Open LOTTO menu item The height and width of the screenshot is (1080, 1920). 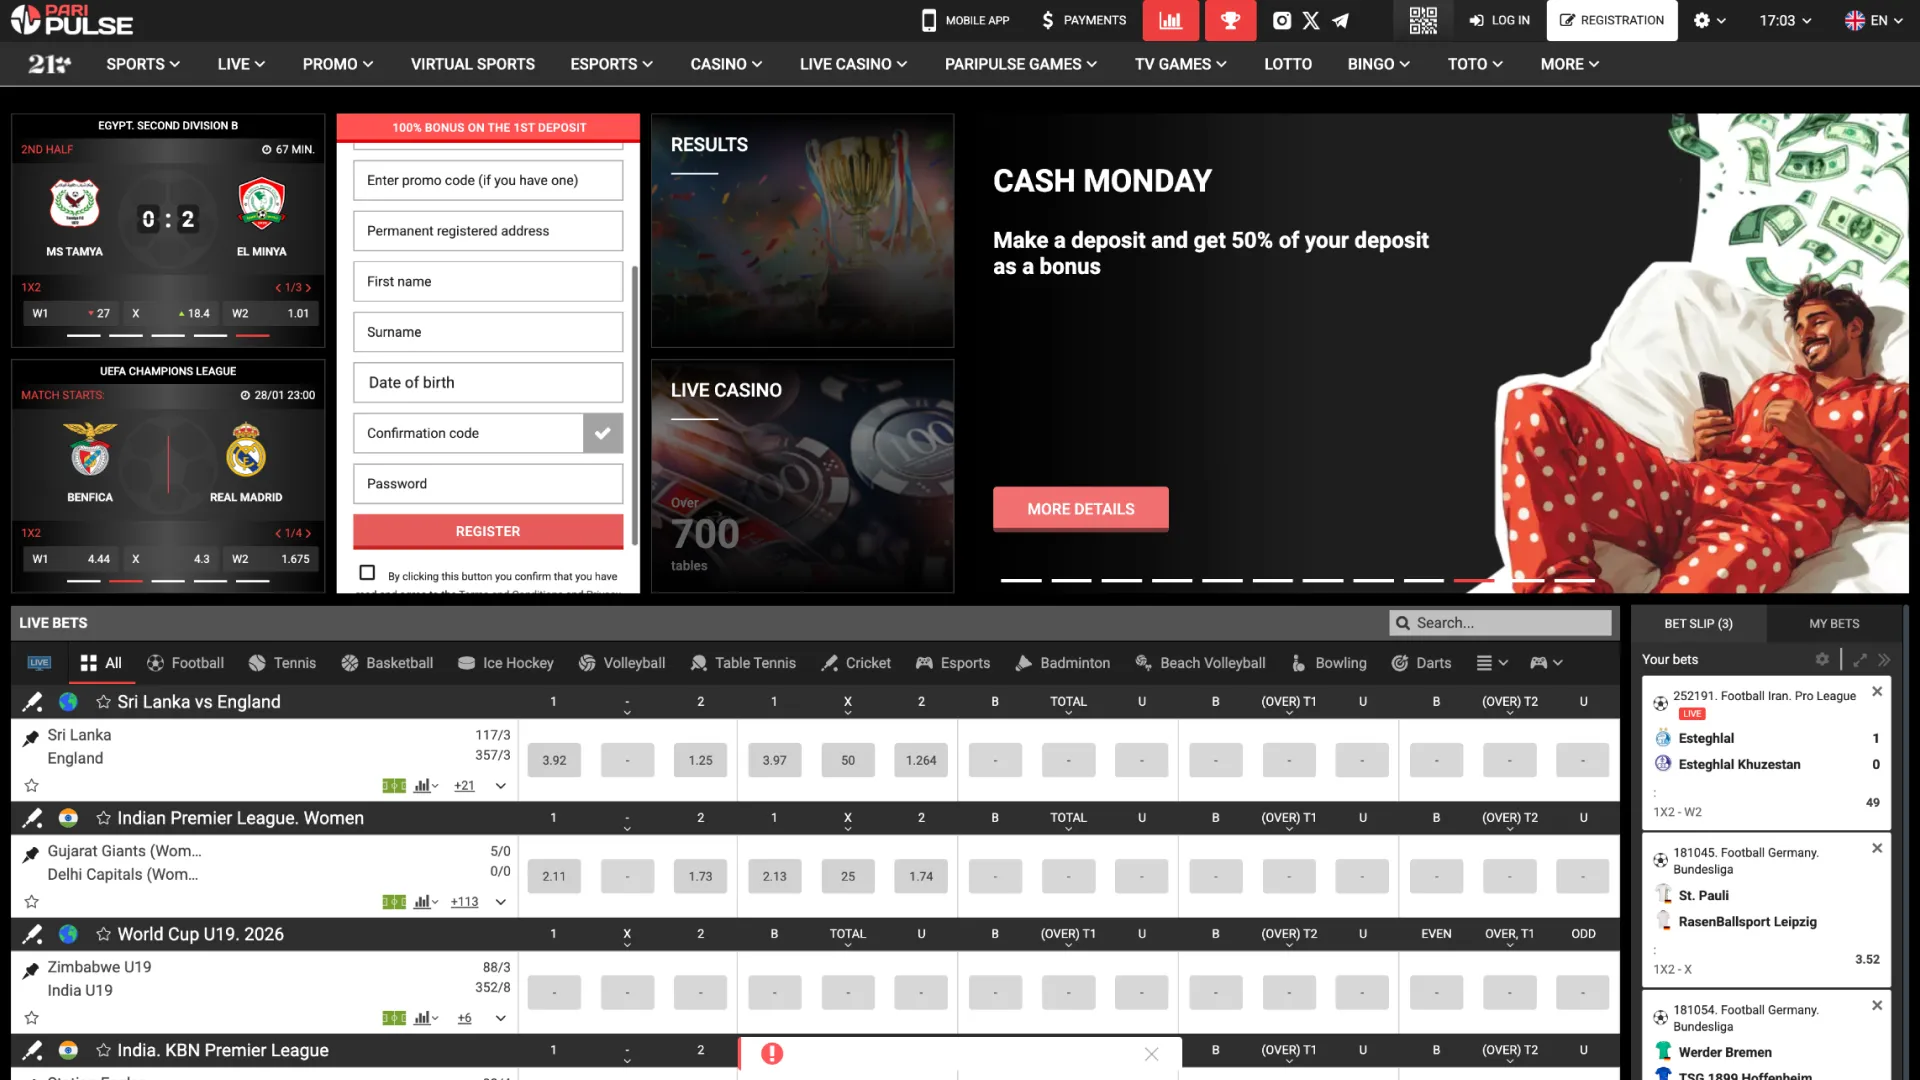1288,64
